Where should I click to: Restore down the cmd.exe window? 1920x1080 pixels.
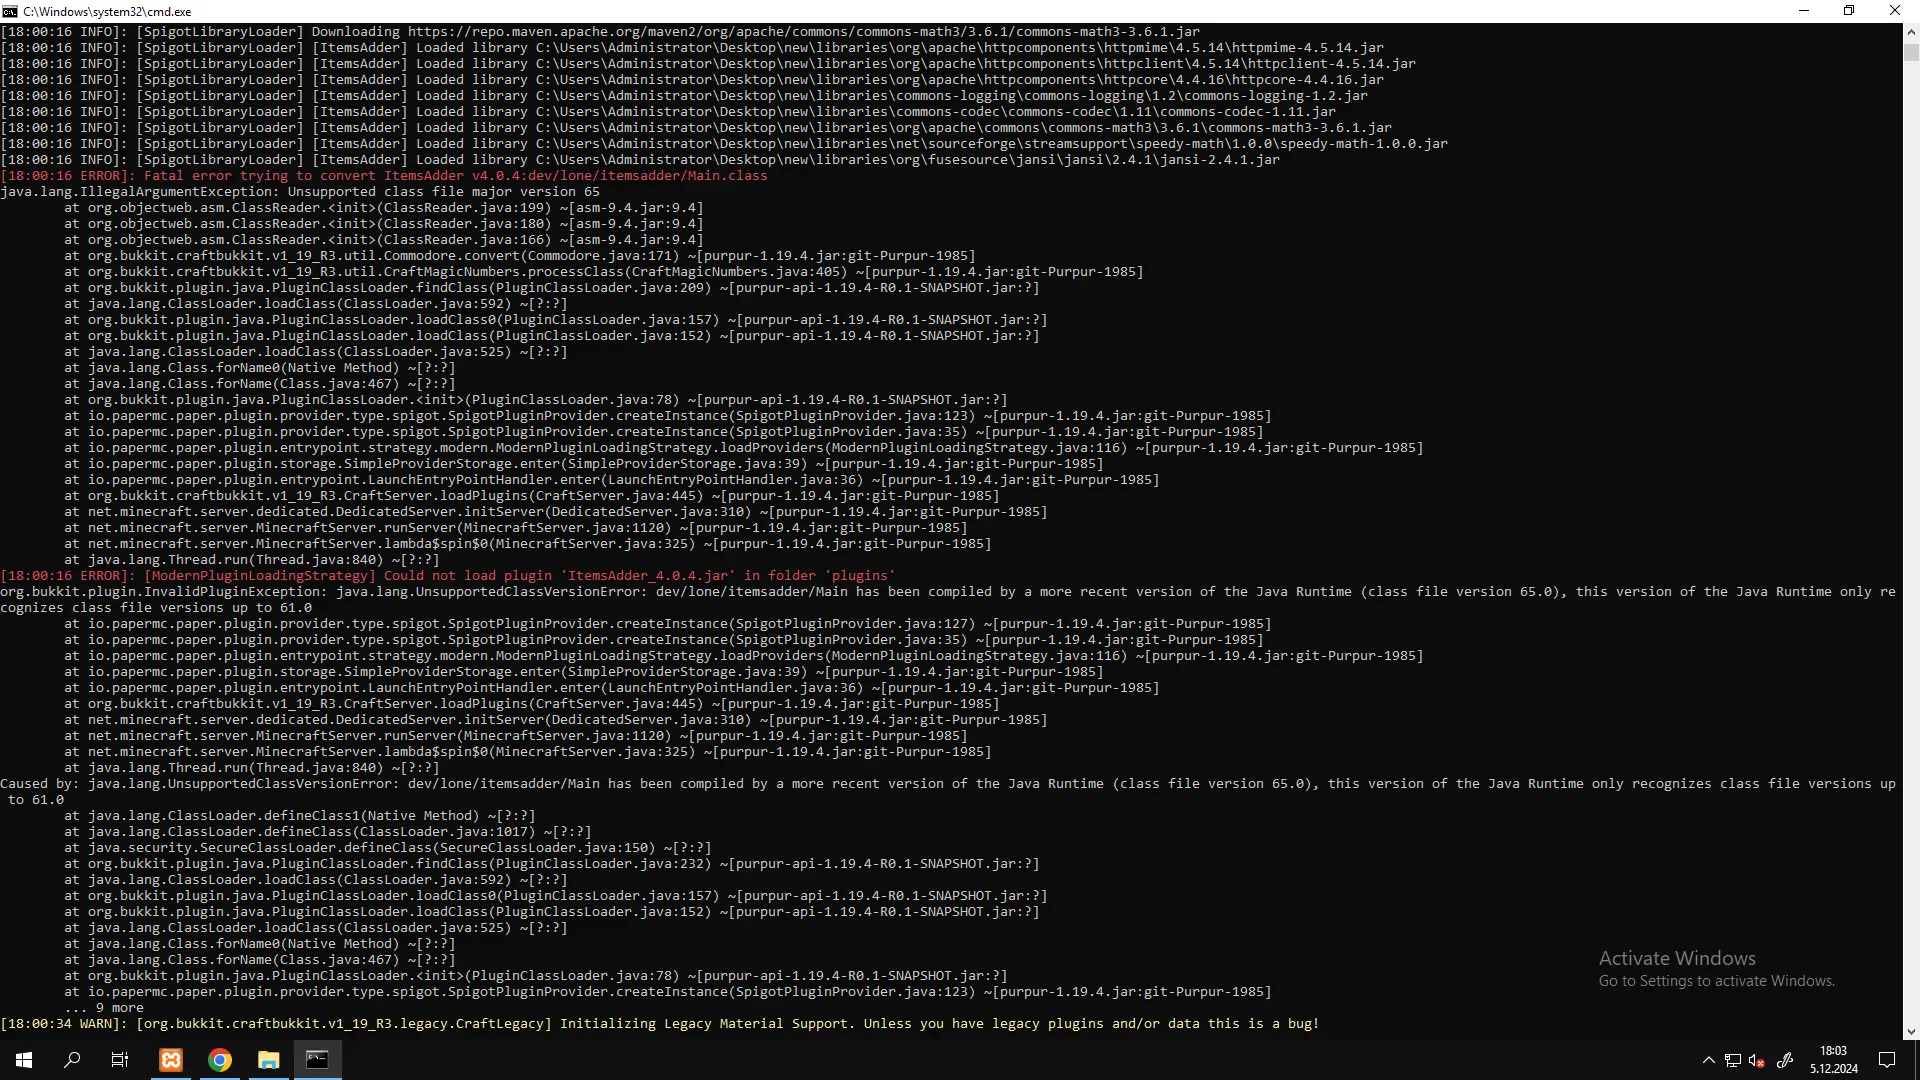(x=1849, y=11)
